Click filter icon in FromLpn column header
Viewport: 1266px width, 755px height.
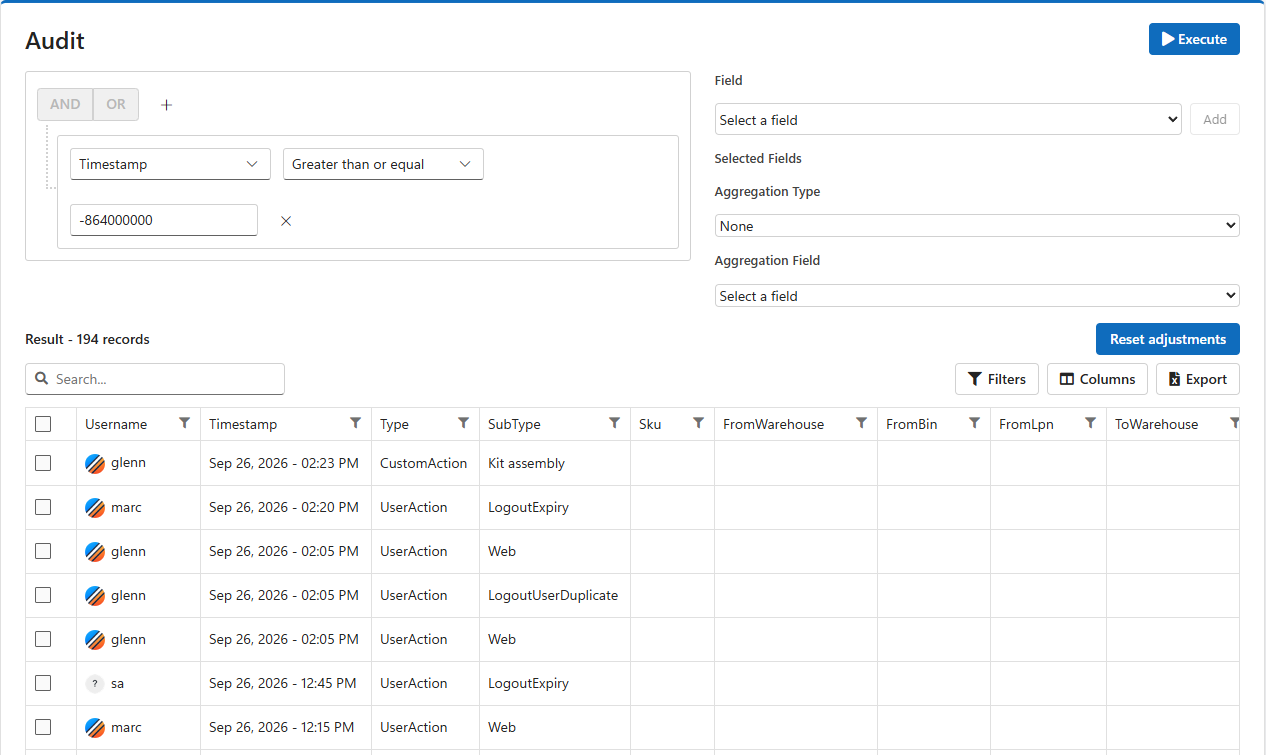(1090, 423)
